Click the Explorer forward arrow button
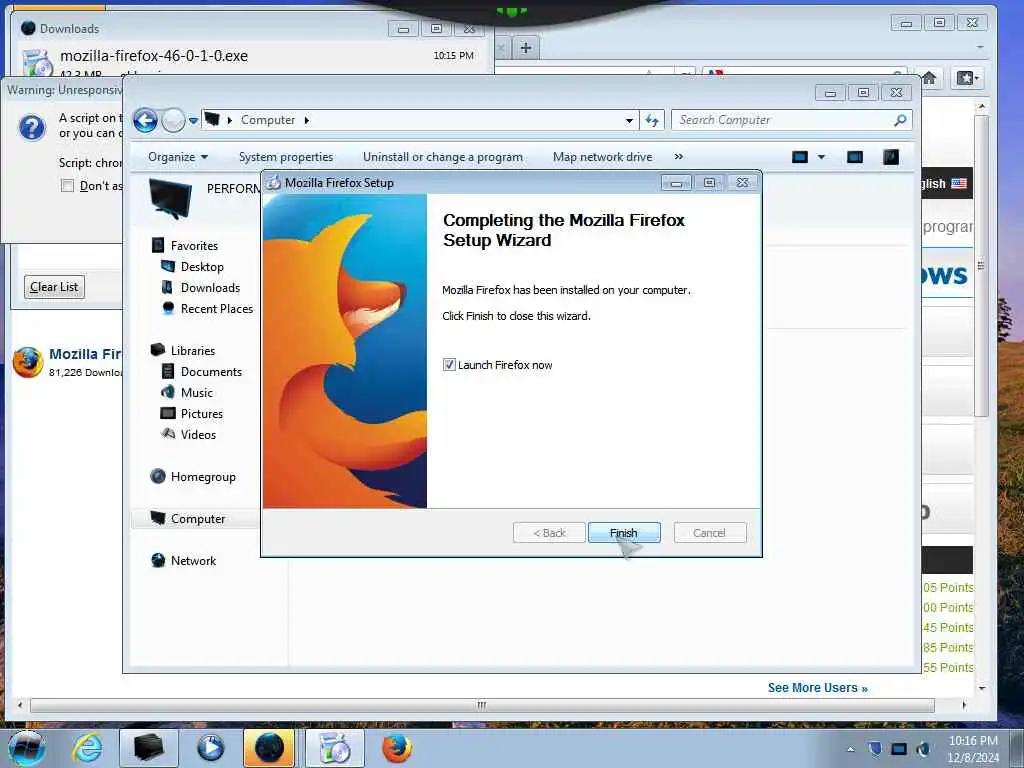 coord(173,120)
